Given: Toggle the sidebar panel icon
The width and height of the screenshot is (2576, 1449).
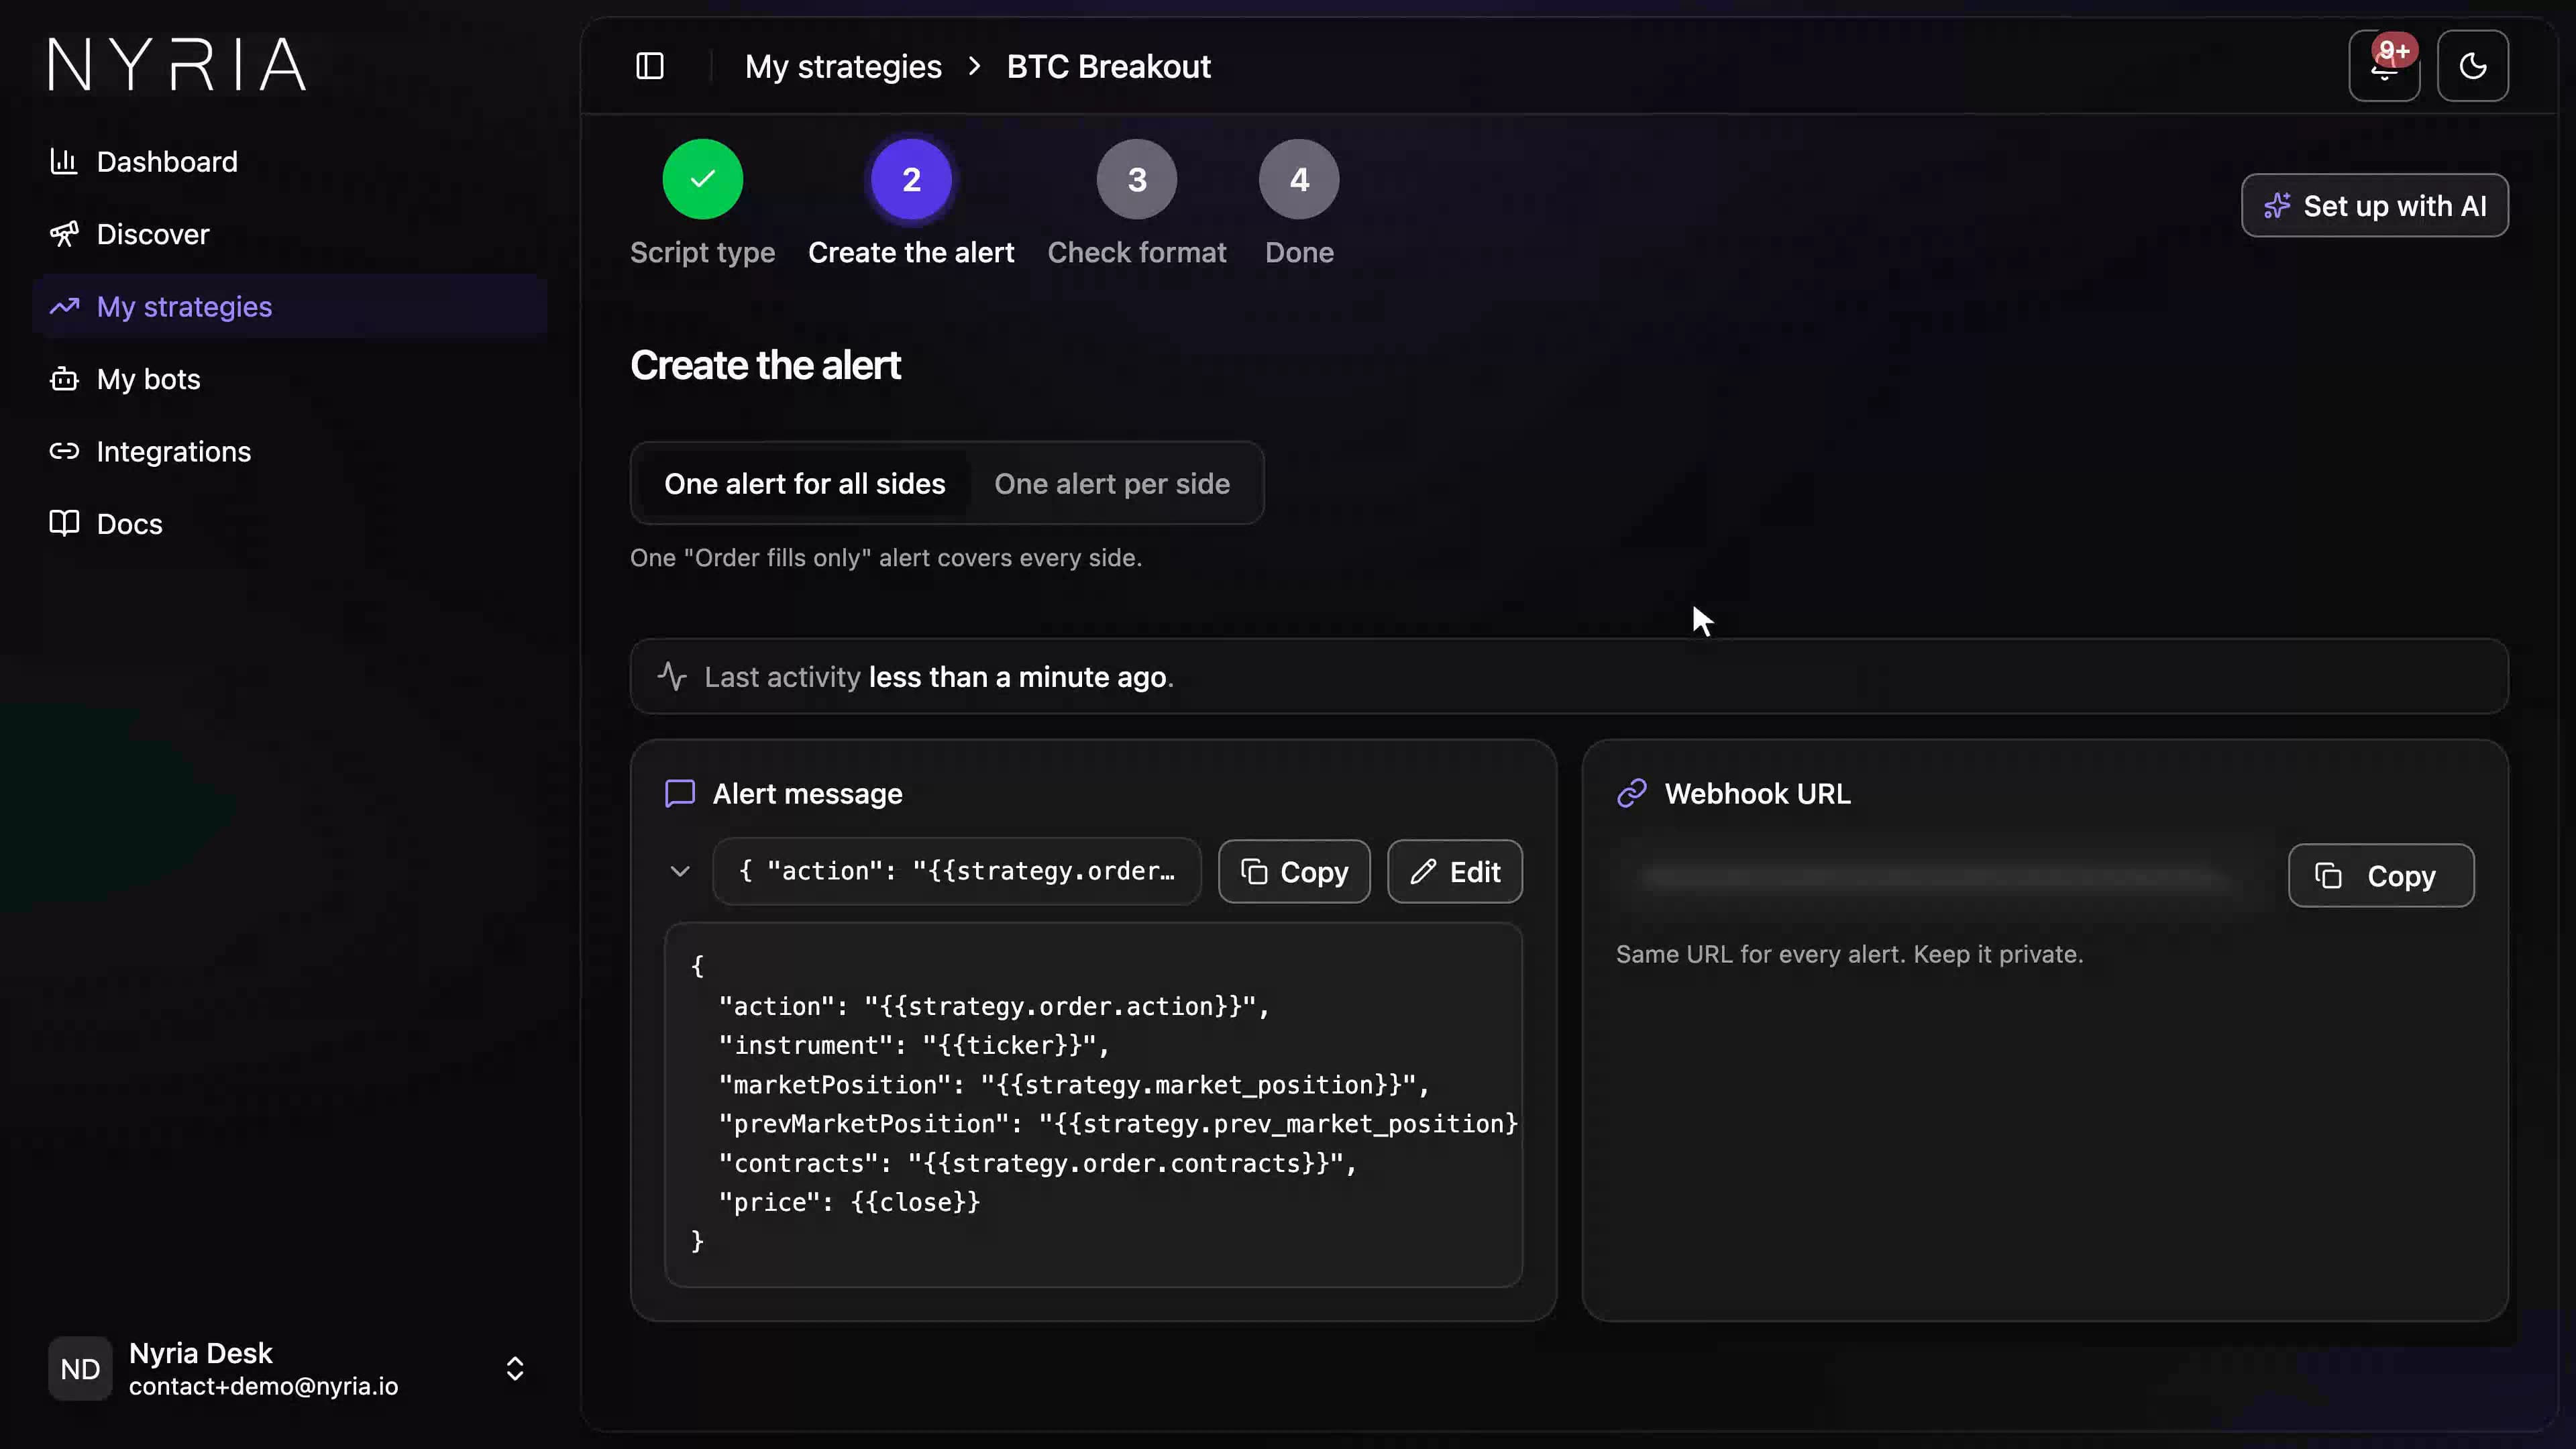Looking at the screenshot, I should (x=650, y=66).
